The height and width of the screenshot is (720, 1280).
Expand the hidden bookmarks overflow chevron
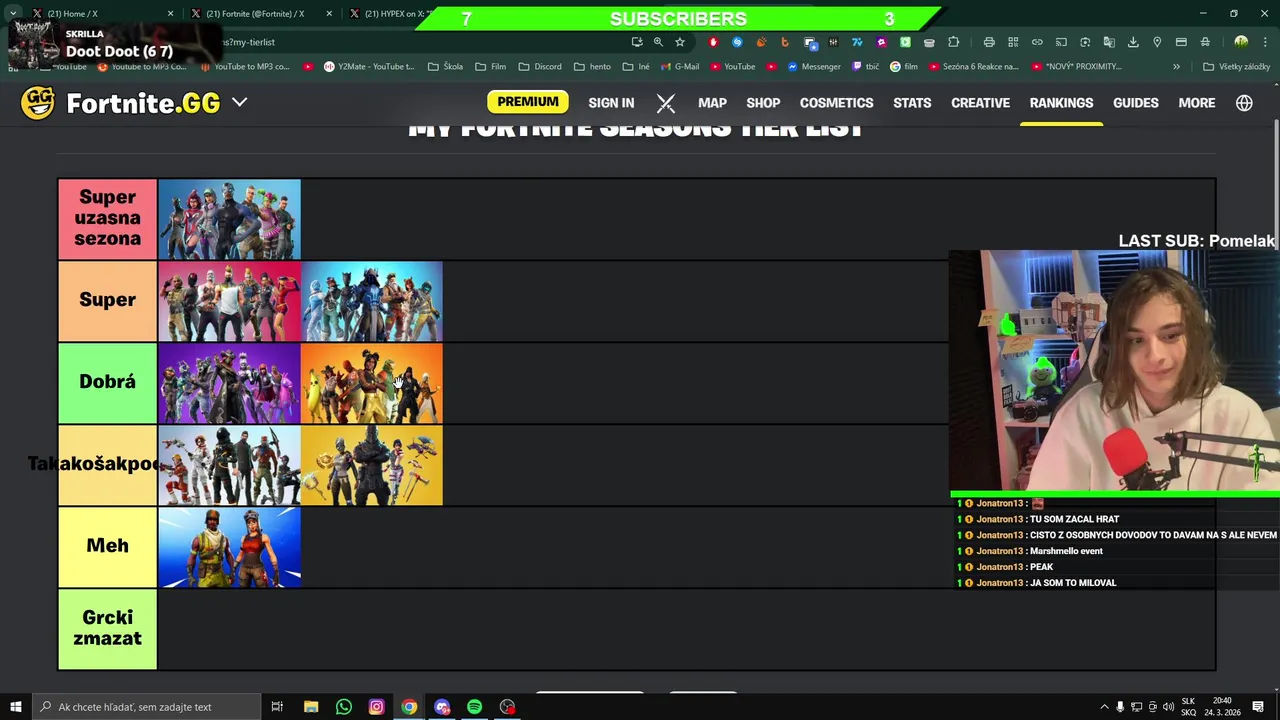coord(1176,67)
